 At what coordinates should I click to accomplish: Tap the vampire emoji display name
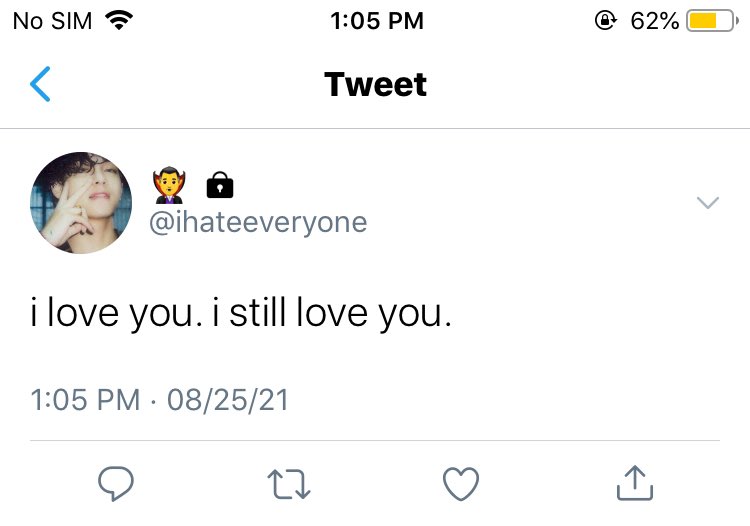coord(169,185)
